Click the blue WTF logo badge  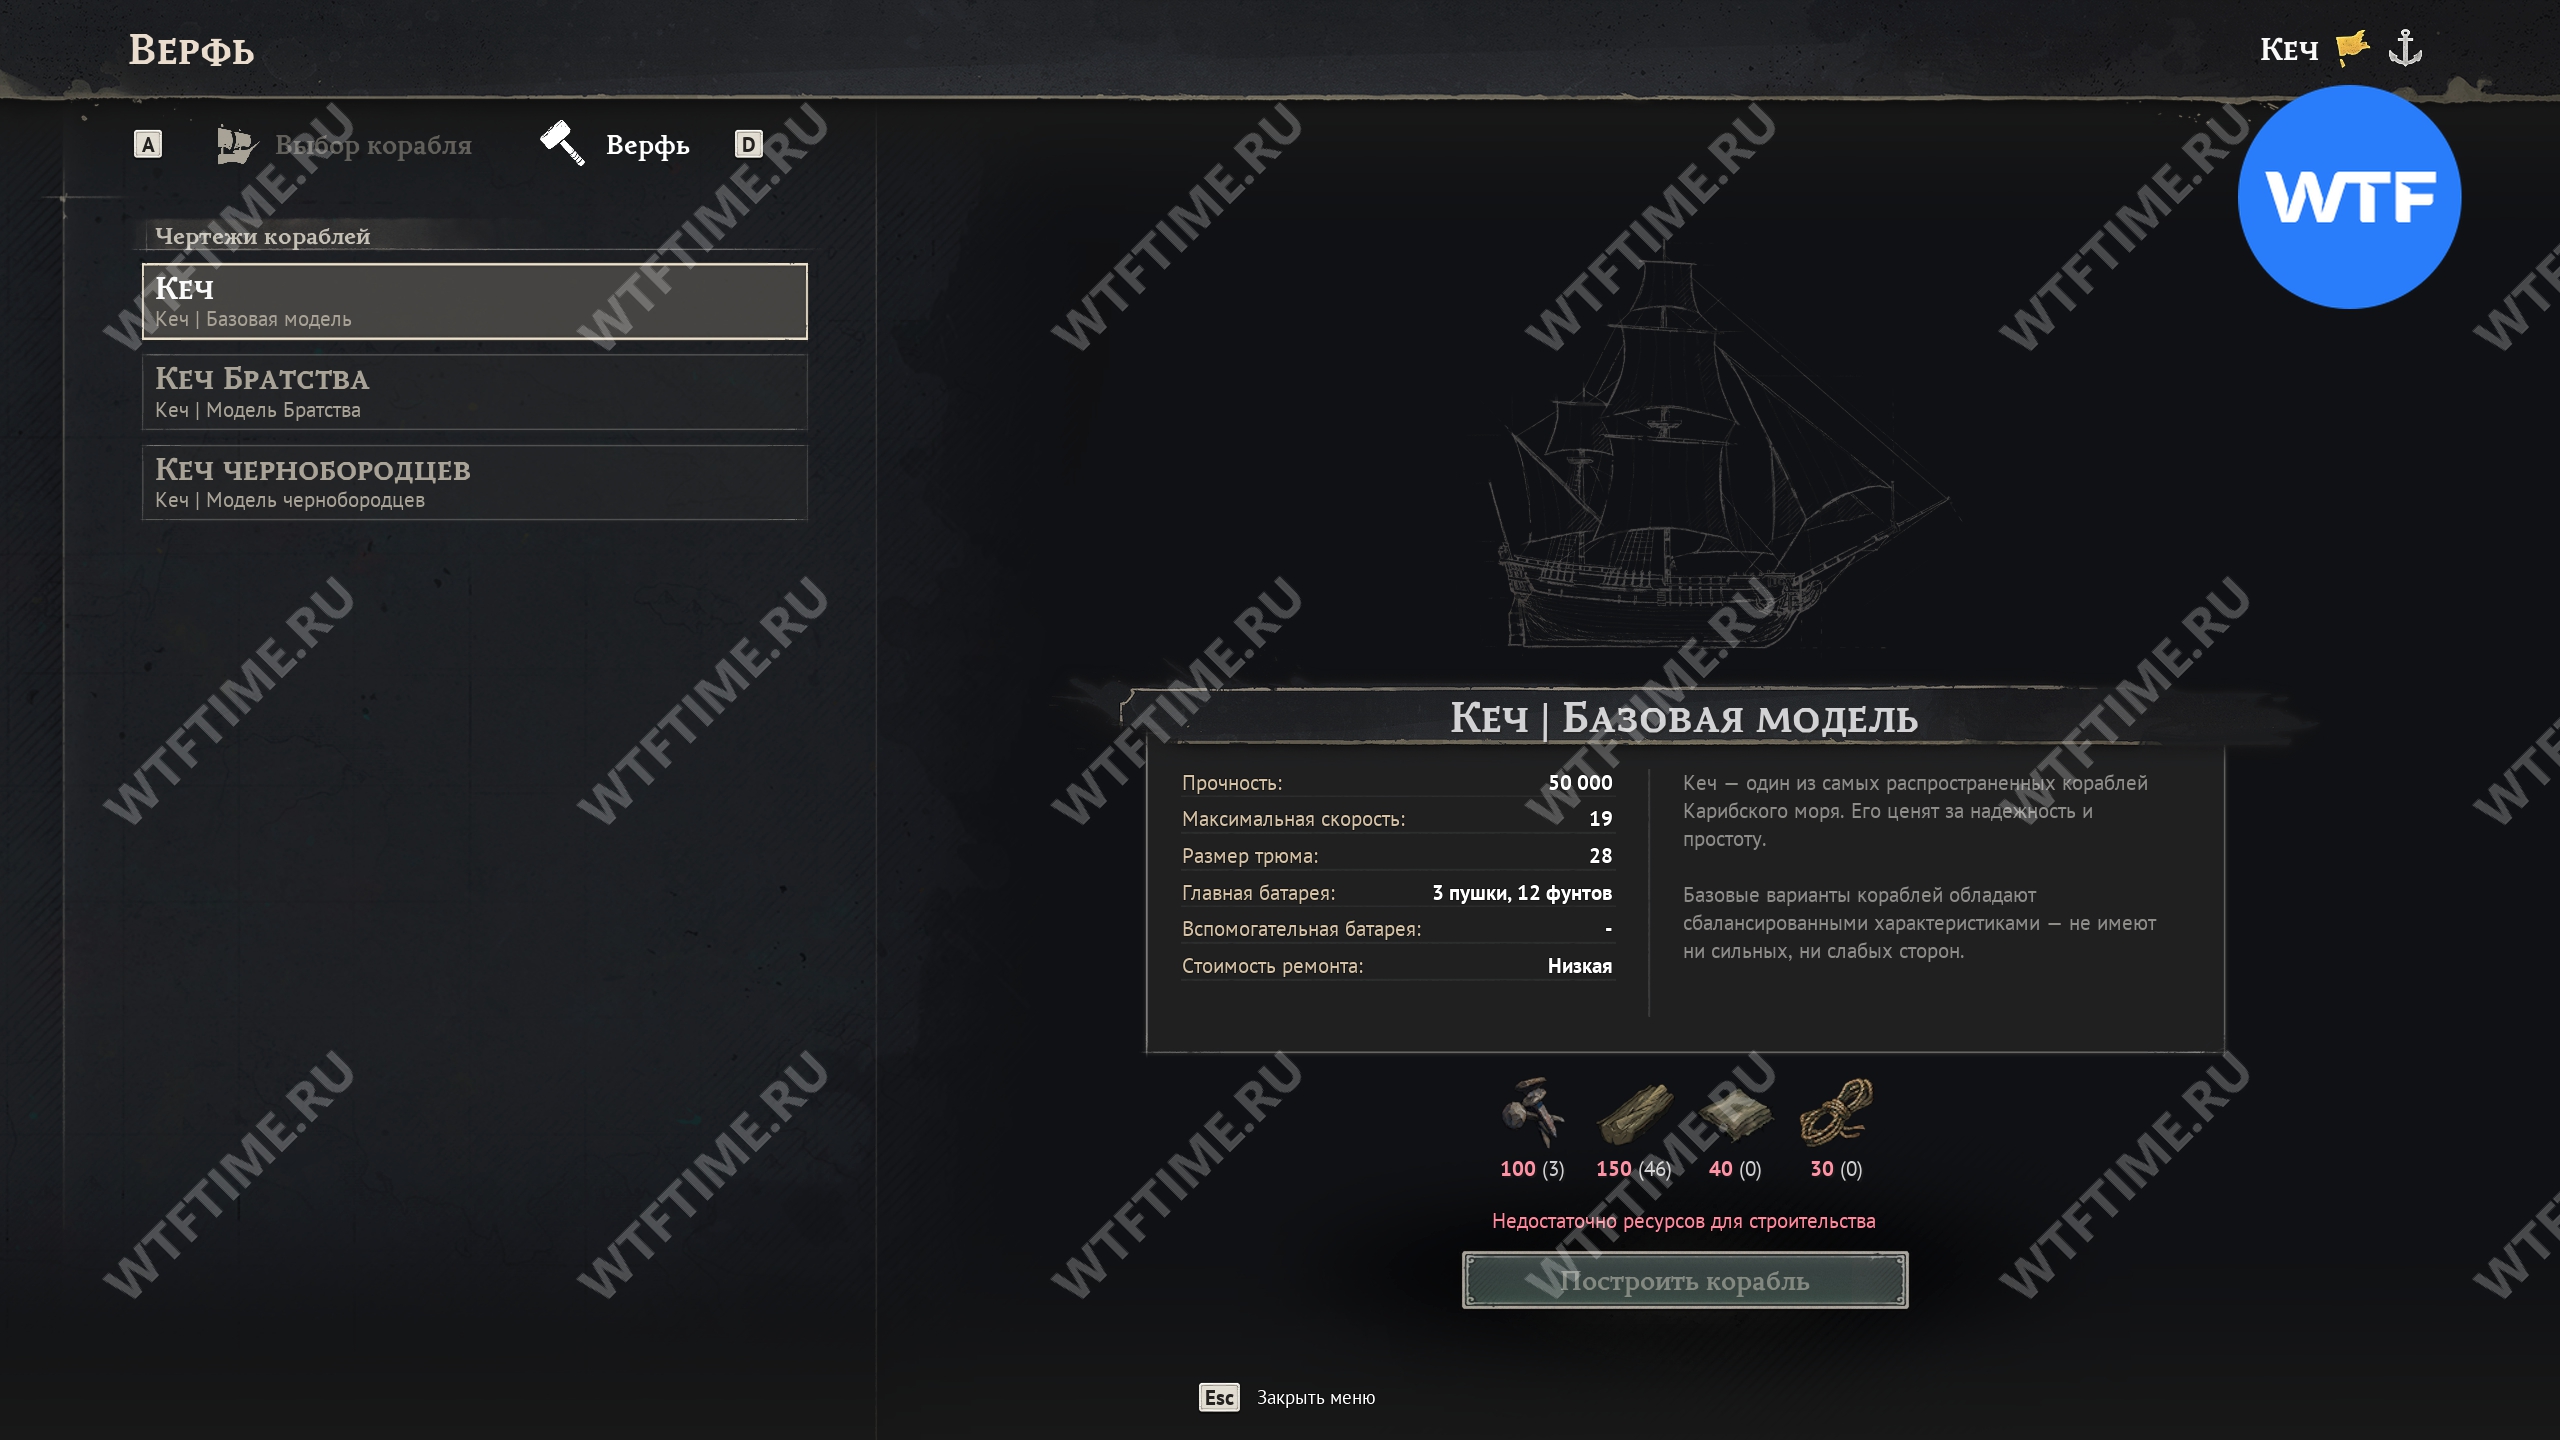2349,197
